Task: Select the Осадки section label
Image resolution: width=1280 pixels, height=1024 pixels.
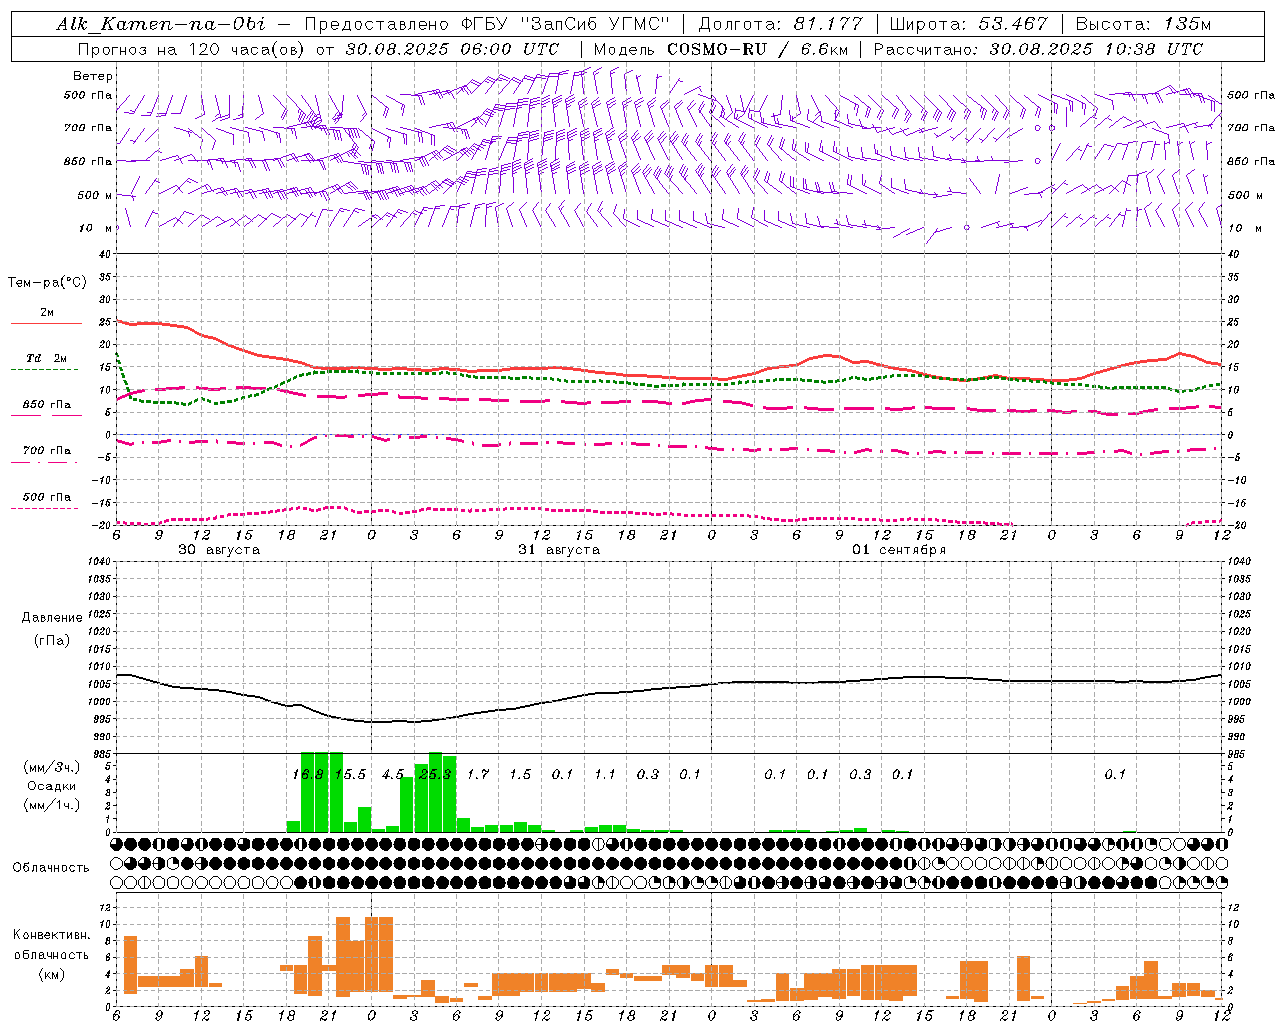Action: tap(52, 787)
